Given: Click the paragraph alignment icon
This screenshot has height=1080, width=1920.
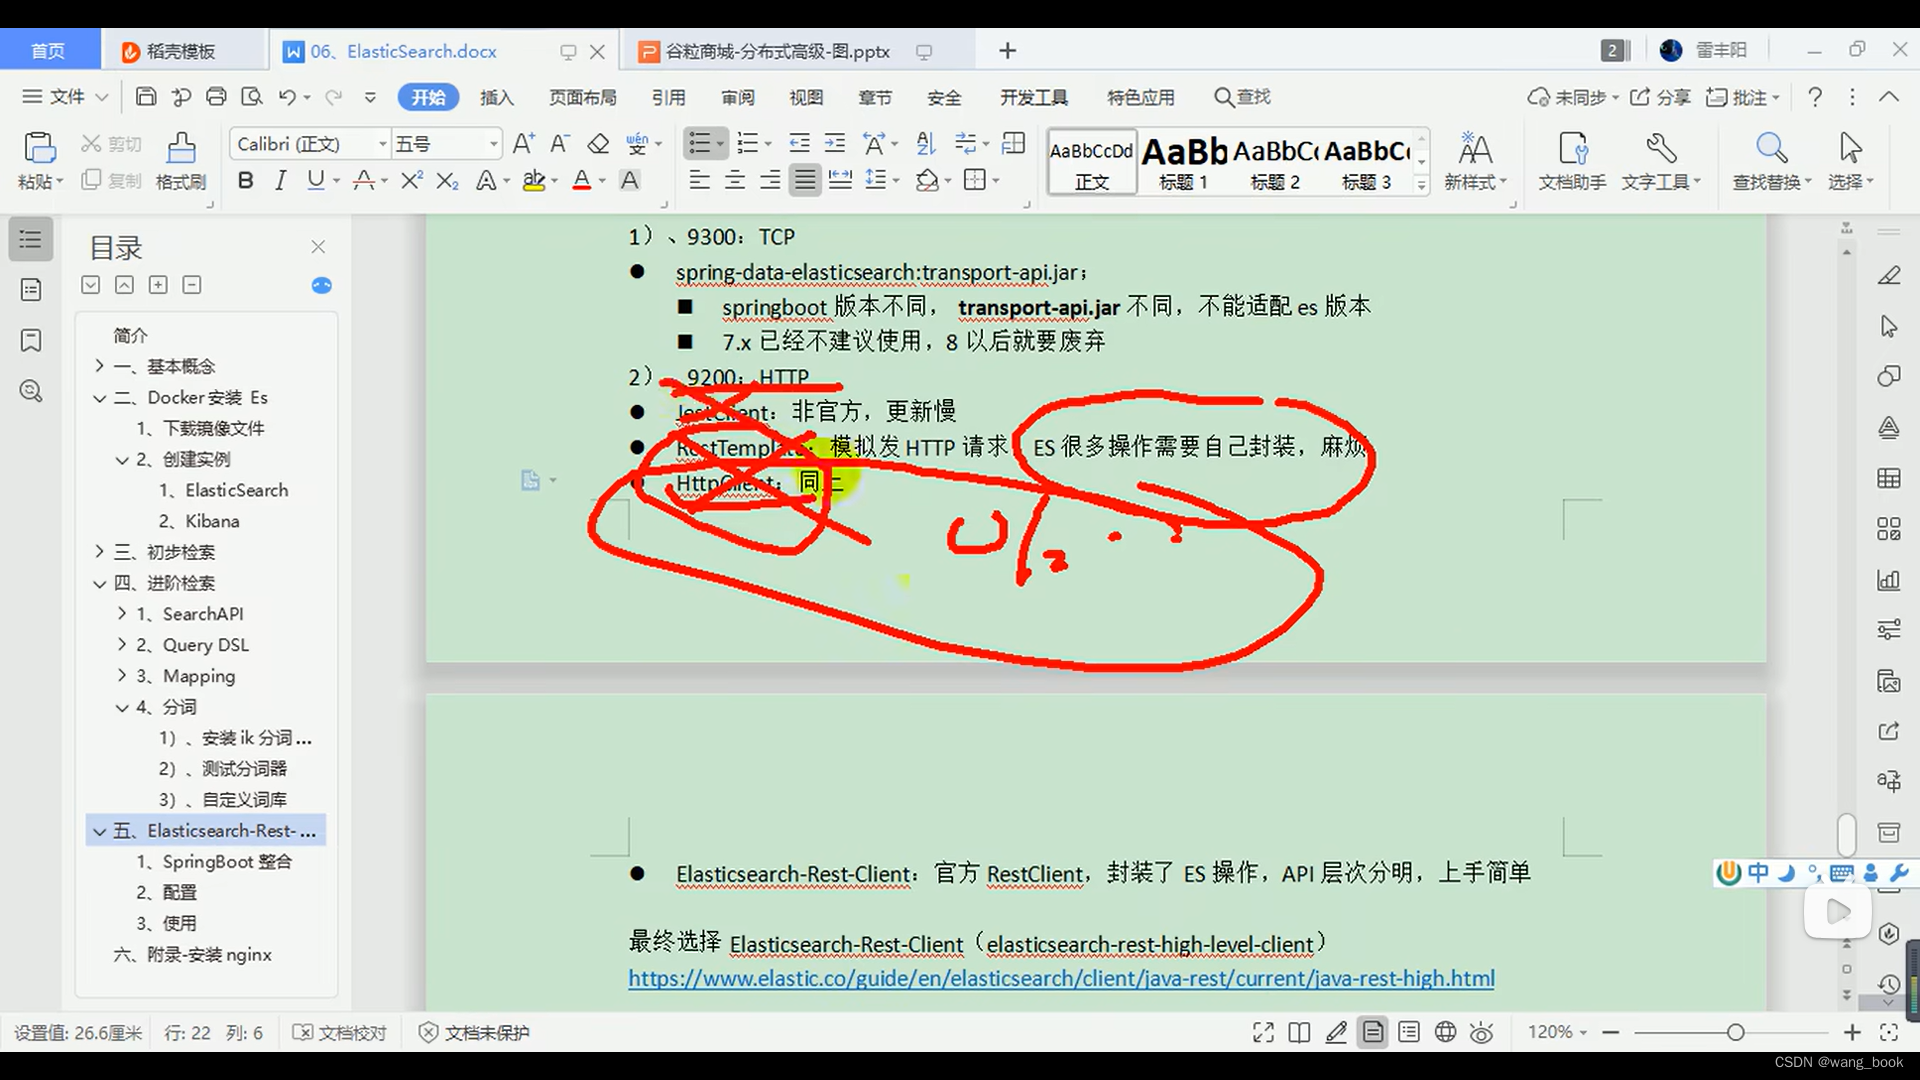Looking at the screenshot, I should 803,181.
